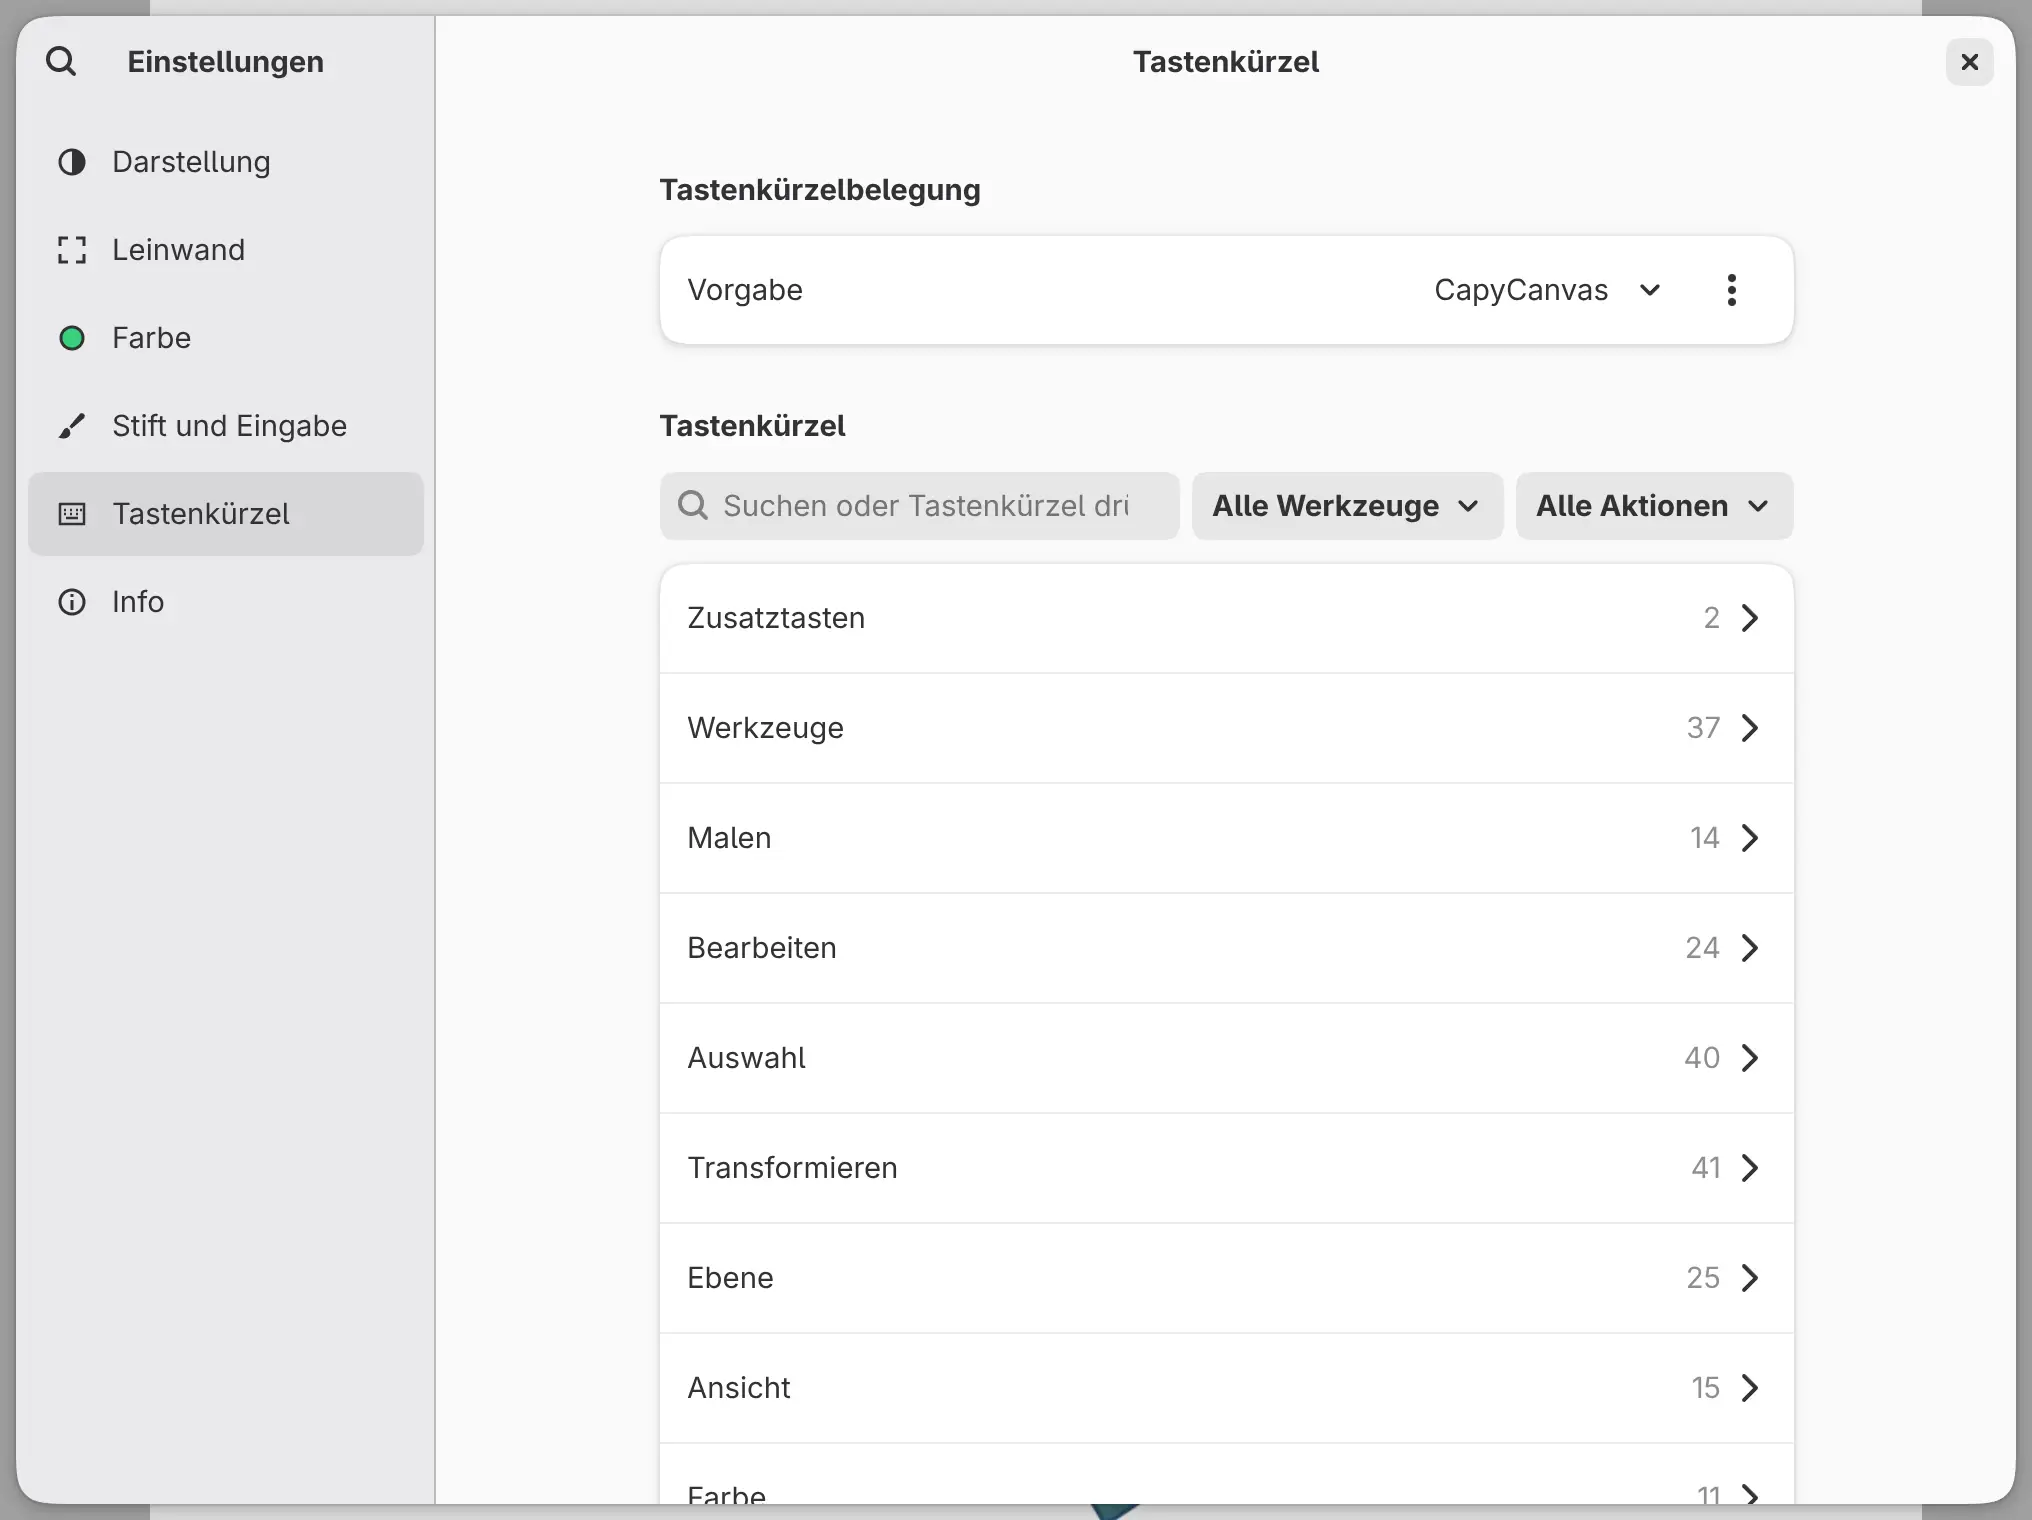The width and height of the screenshot is (2032, 1520).
Task: Expand the Malen shortcut group
Action: [1226, 838]
